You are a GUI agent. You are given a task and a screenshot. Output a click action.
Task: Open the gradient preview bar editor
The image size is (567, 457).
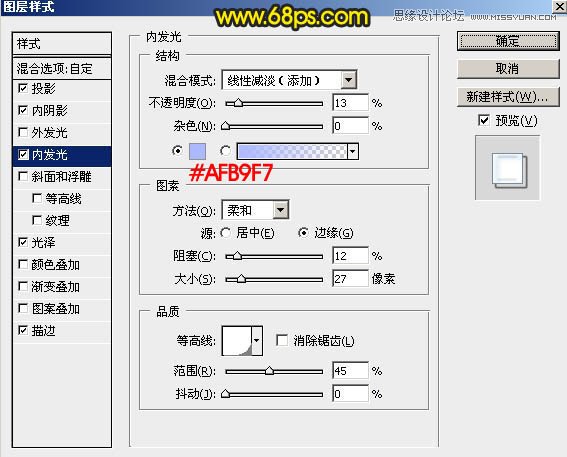point(292,151)
